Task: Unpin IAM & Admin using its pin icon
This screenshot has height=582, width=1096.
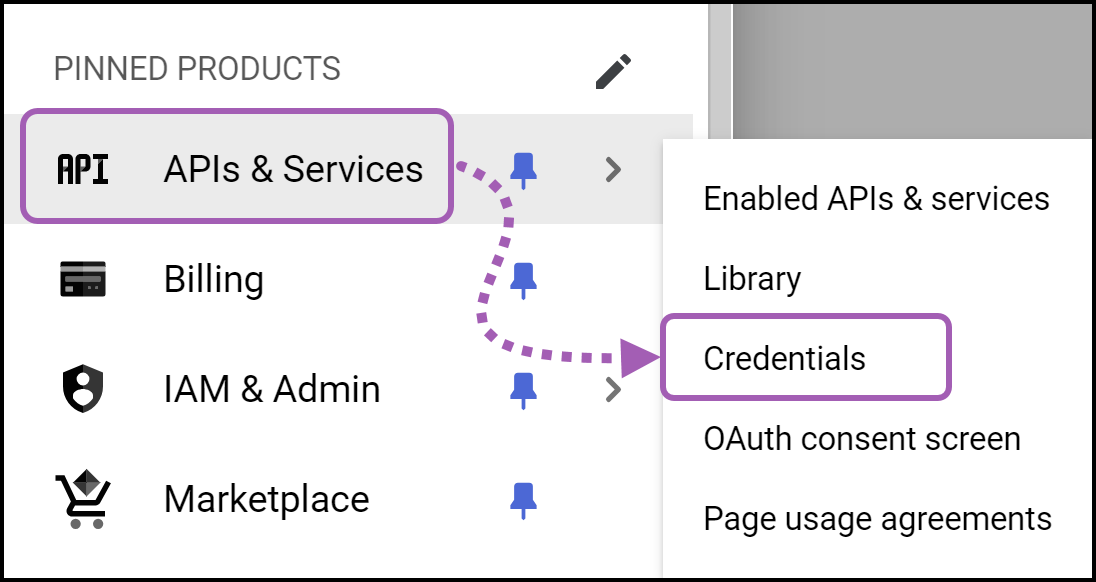Action: [x=523, y=390]
